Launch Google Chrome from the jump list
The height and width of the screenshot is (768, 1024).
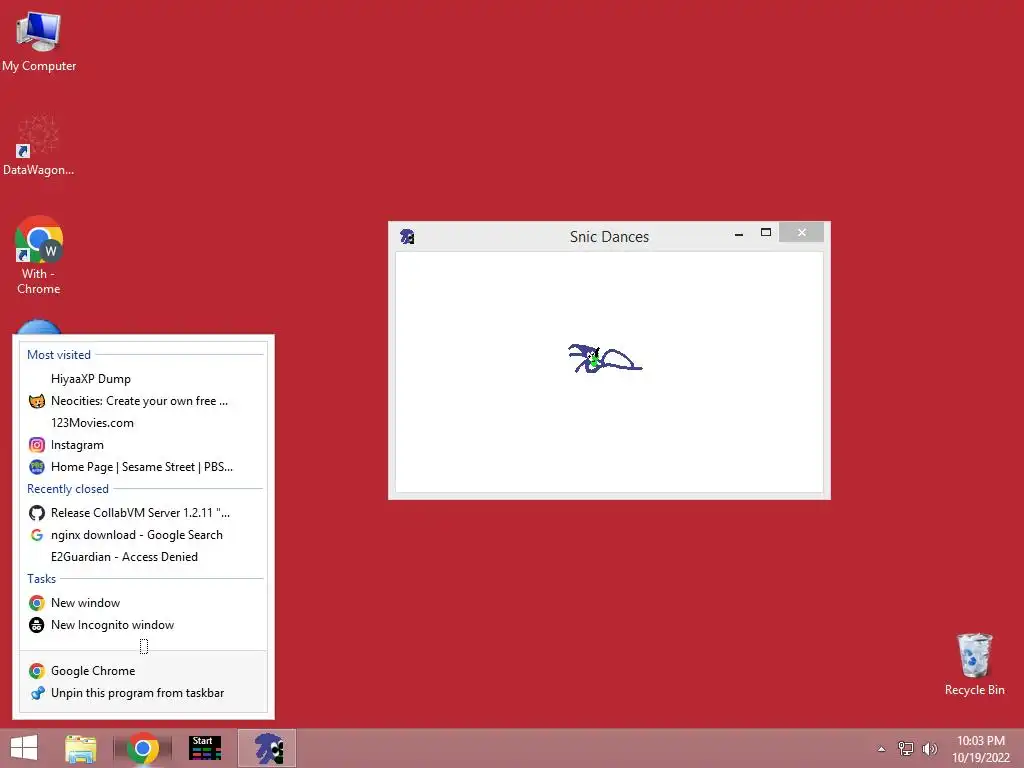(x=144, y=671)
